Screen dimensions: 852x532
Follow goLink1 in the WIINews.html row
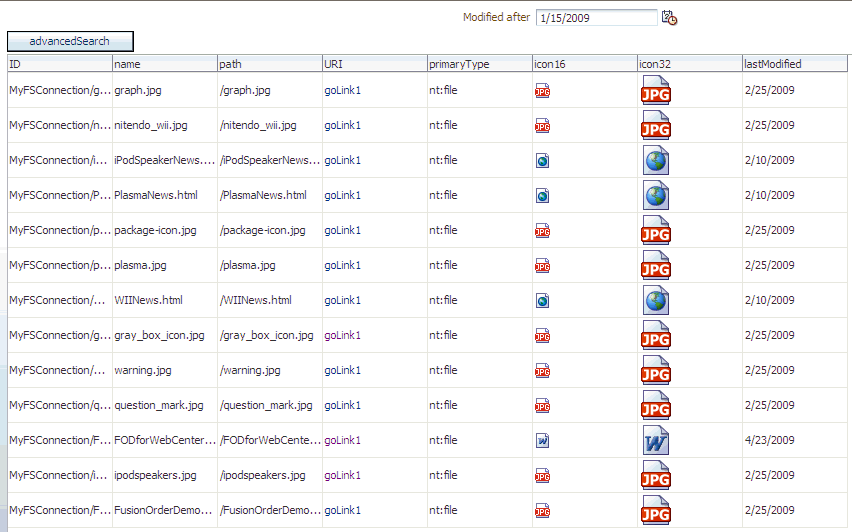(x=342, y=300)
